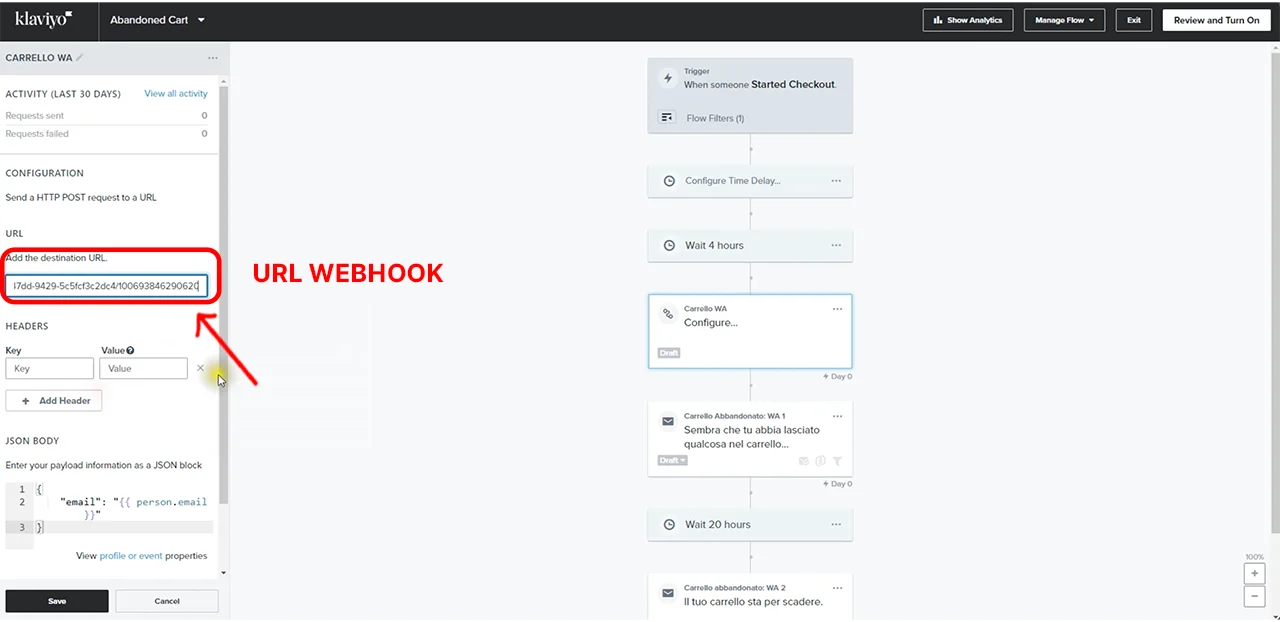This screenshot has width=1280, height=622.
Task: Remove the header row with the X icon
Action: coord(200,368)
